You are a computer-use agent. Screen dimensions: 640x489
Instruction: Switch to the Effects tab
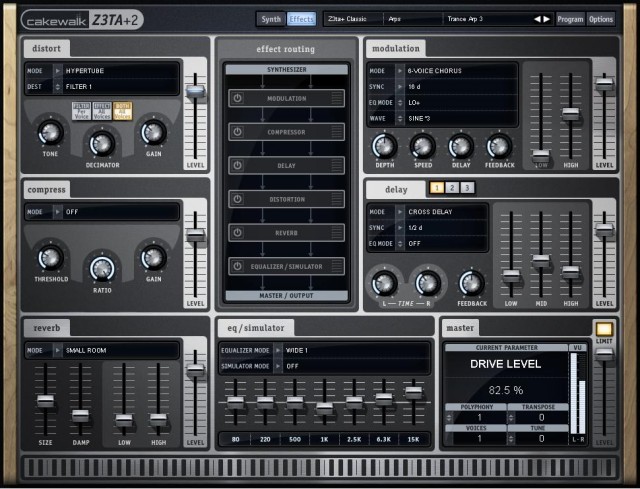301,19
